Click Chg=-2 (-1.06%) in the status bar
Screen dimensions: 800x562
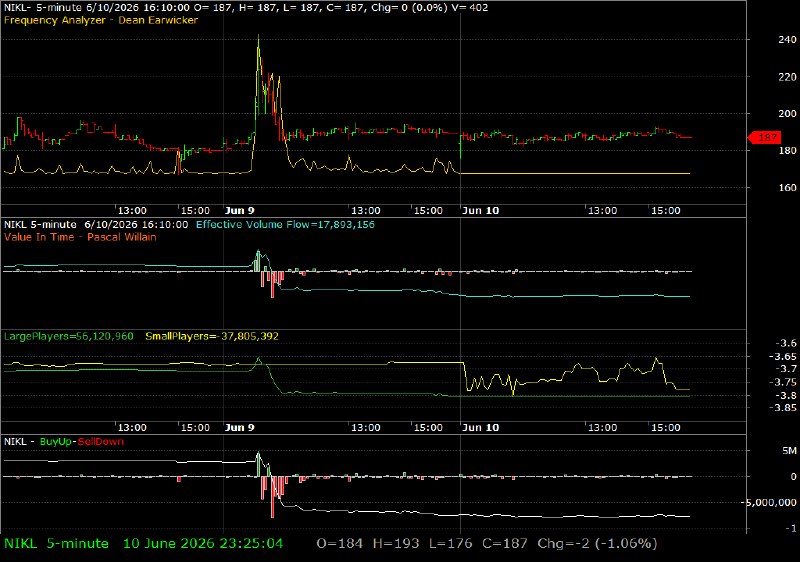pyautogui.click(x=597, y=544)
